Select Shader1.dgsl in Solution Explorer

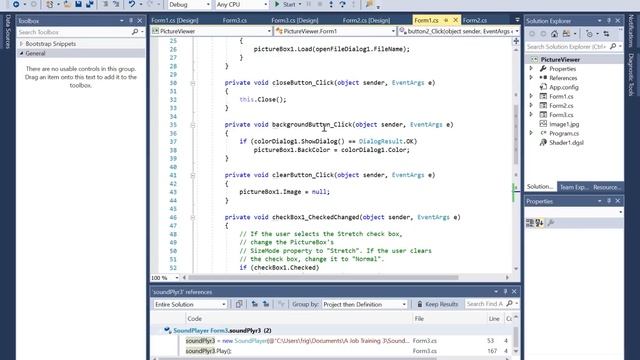[x=566, y=142]
